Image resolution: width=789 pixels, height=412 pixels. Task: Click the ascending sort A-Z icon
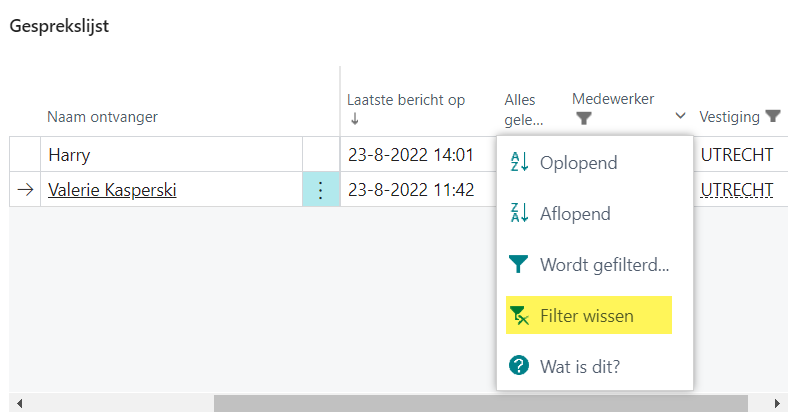(x=518, y=162)
